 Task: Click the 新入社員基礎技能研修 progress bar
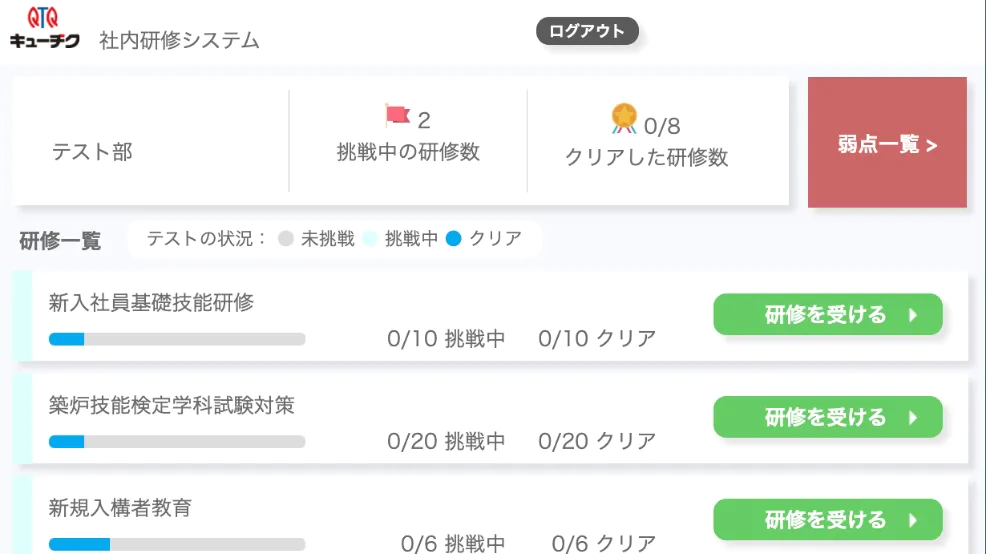[x=177, y=340]
